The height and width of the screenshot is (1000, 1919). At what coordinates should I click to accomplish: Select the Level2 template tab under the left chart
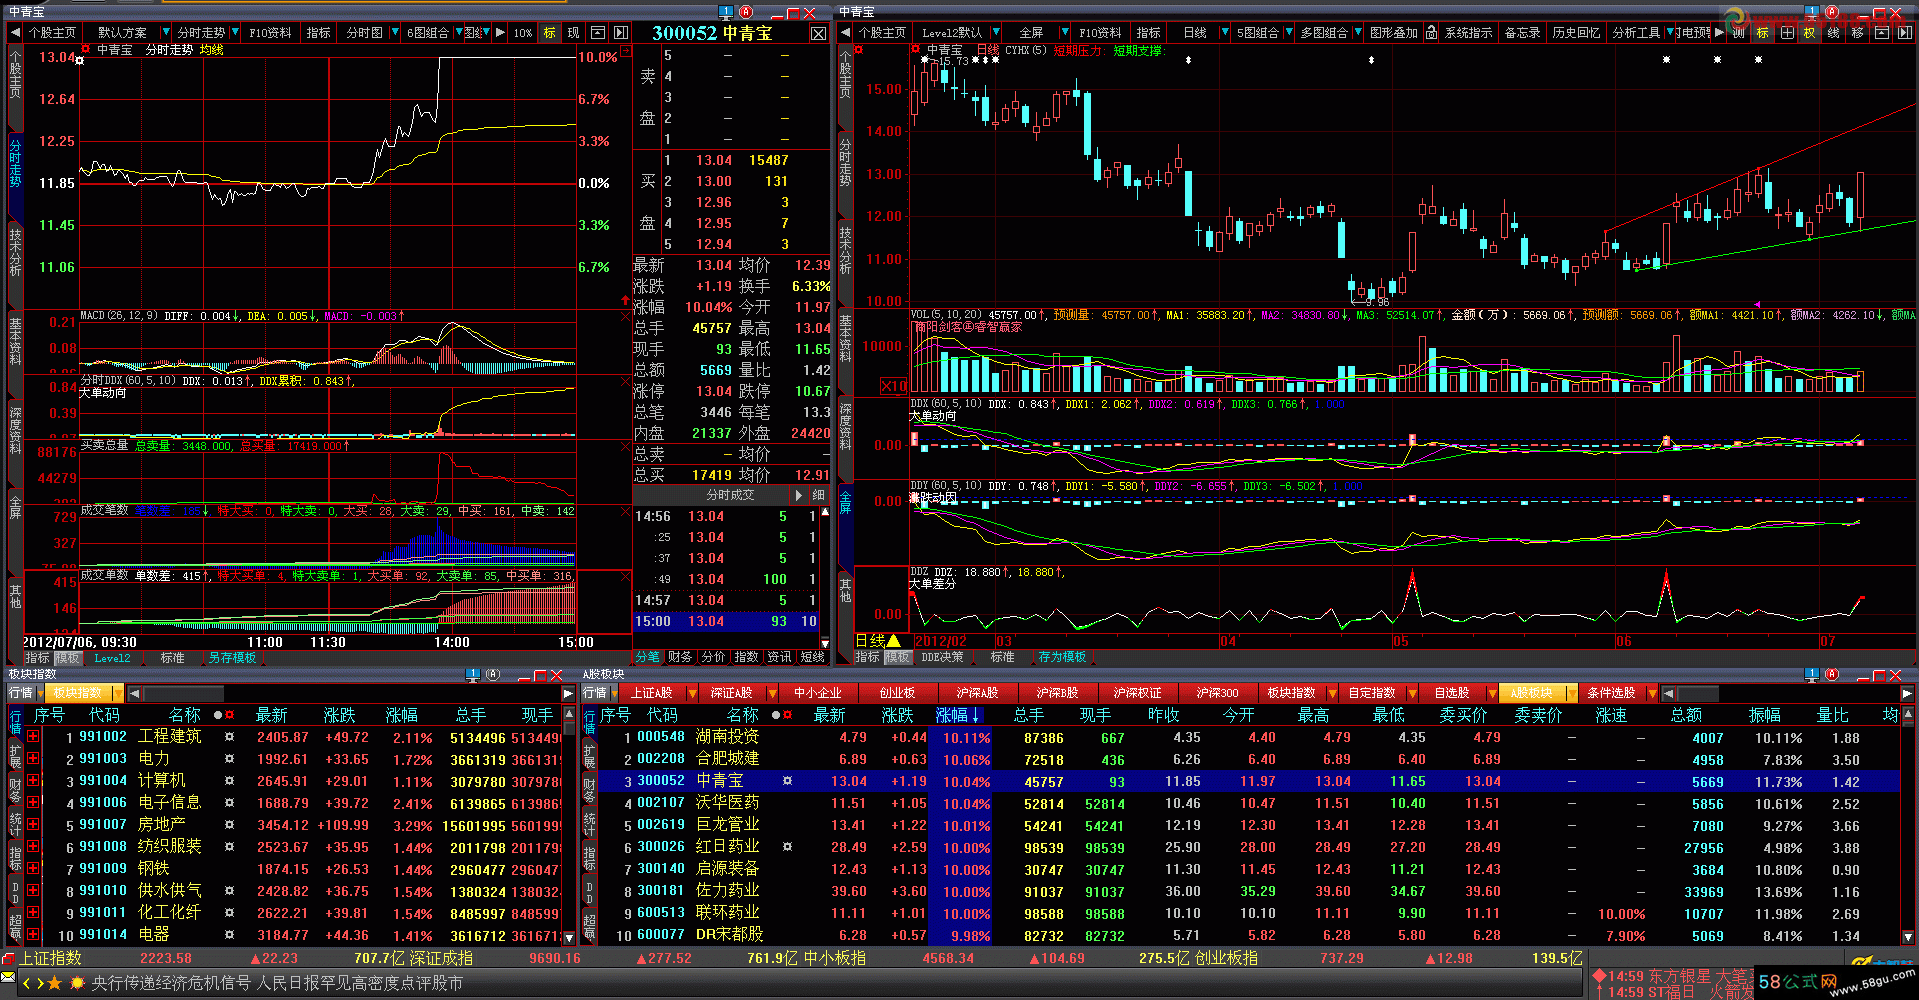(112, 658)
